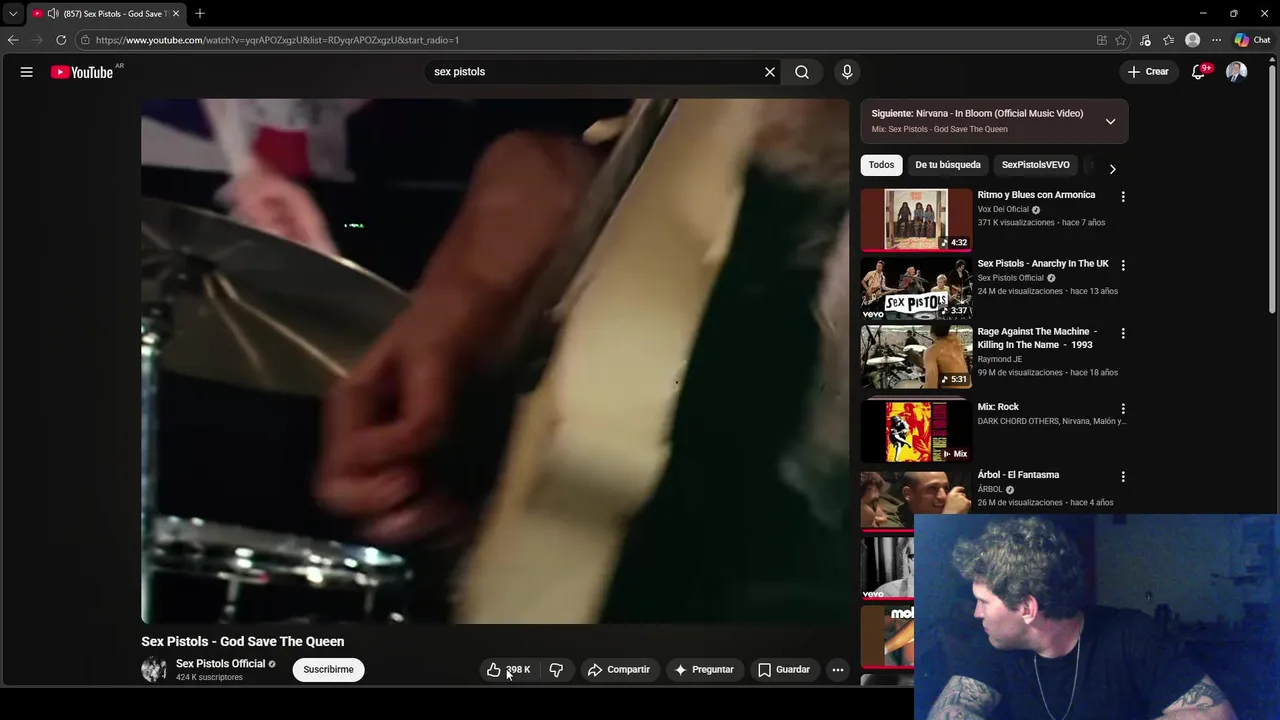
Task: Select the Todos filter chip
Action: point(881,165)
